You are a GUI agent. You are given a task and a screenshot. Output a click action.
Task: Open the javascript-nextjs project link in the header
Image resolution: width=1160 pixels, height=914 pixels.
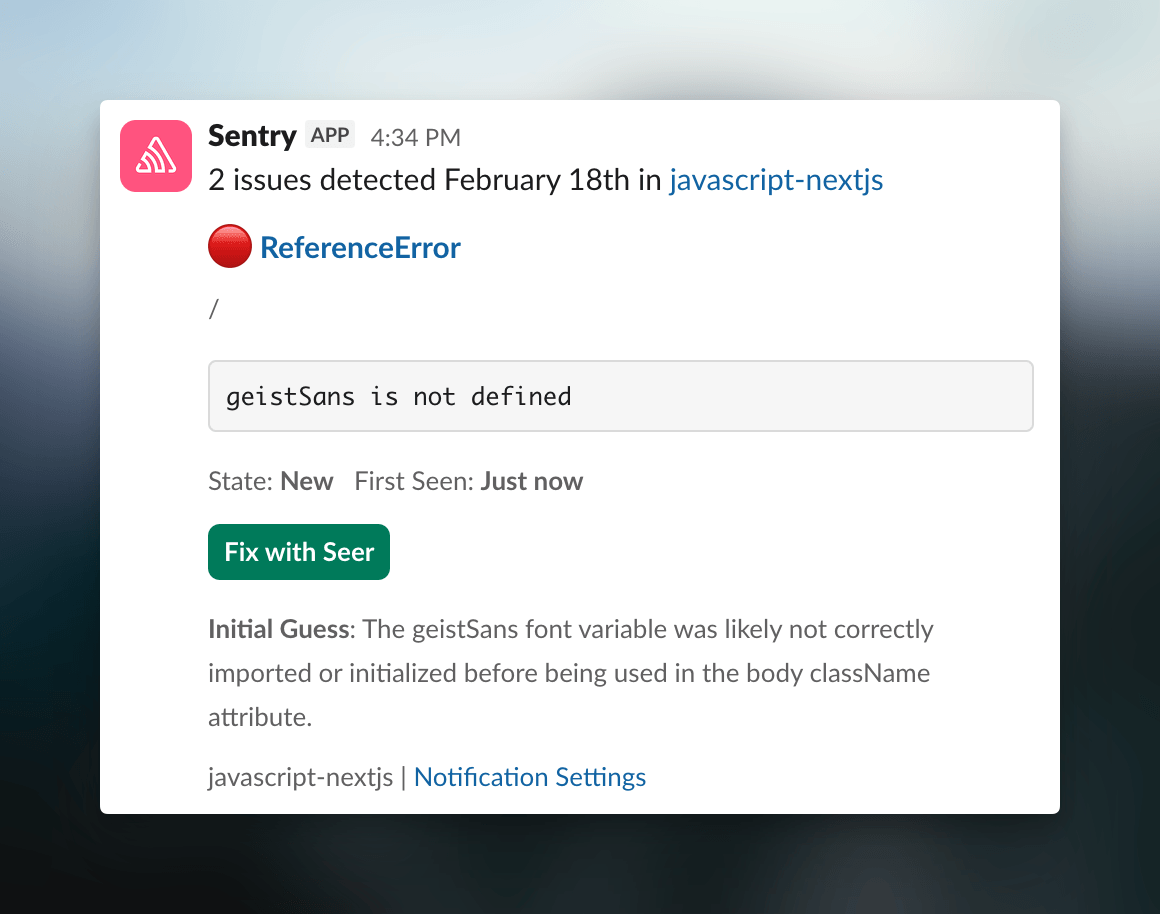(776, 180)
